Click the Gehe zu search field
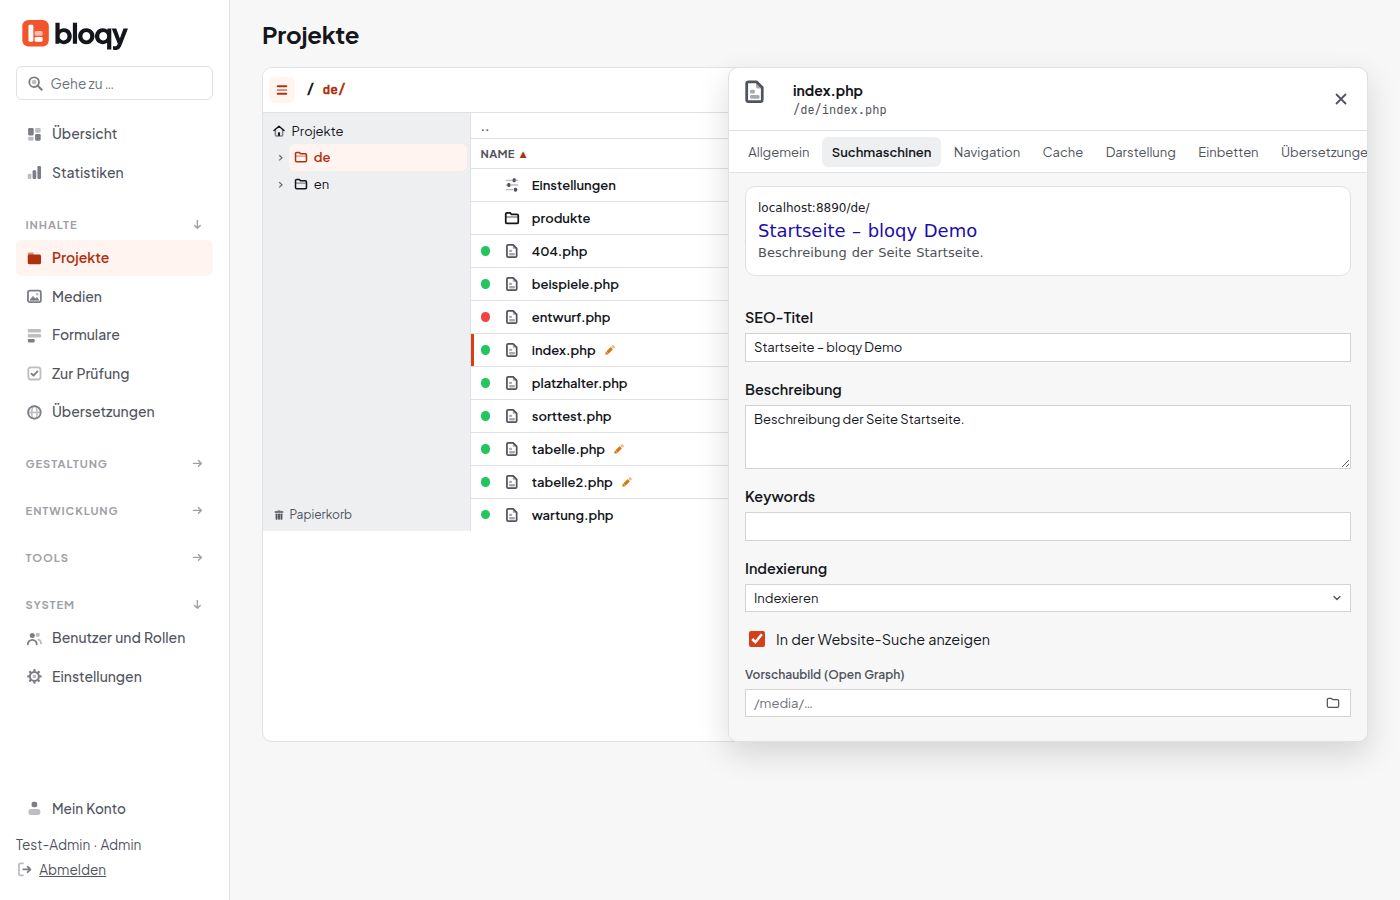The image size is (1400, 900). click(114, 83)
